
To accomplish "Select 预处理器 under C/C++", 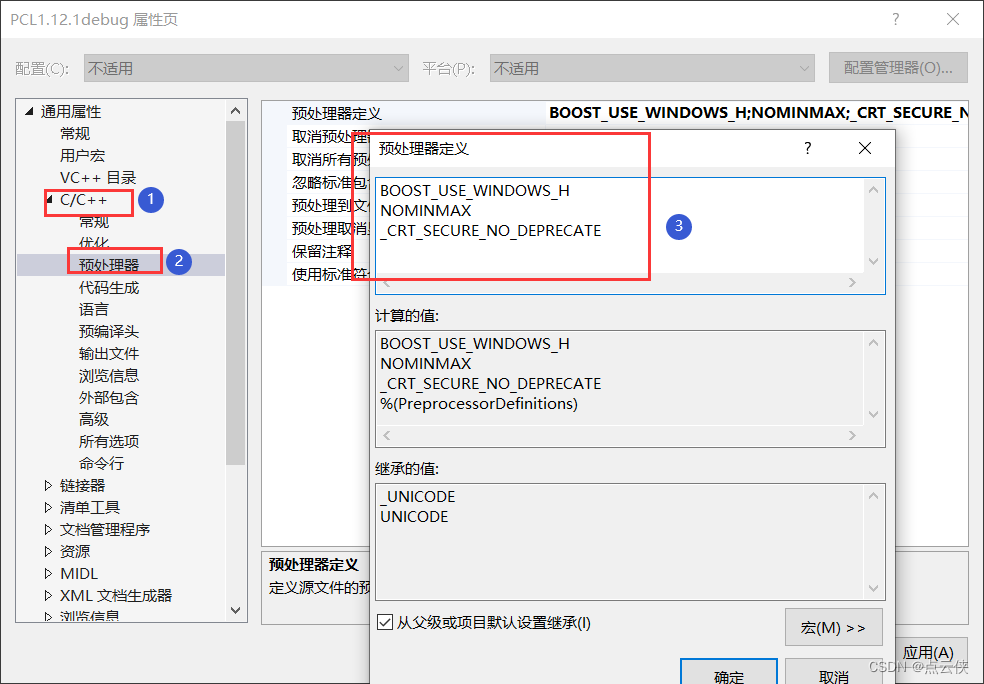I will pyautogui.click(x=109, y=265).
